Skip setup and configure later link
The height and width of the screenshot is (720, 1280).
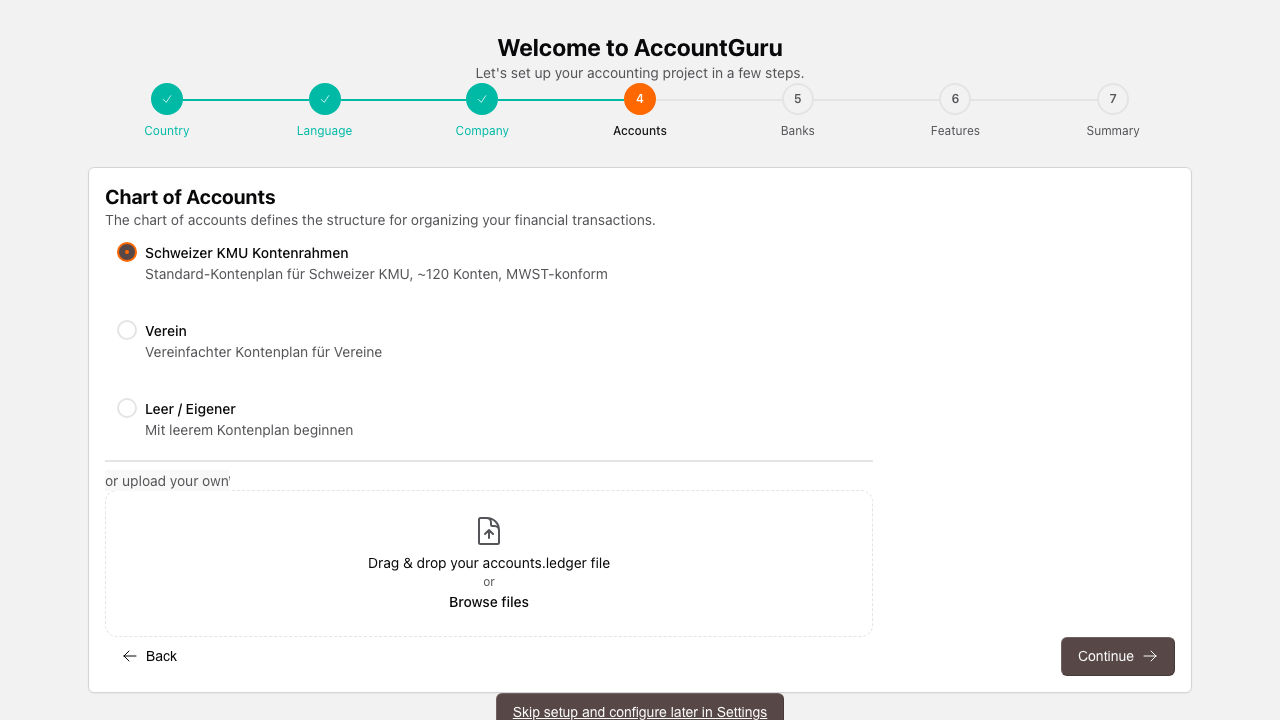[x=640, y=712]
